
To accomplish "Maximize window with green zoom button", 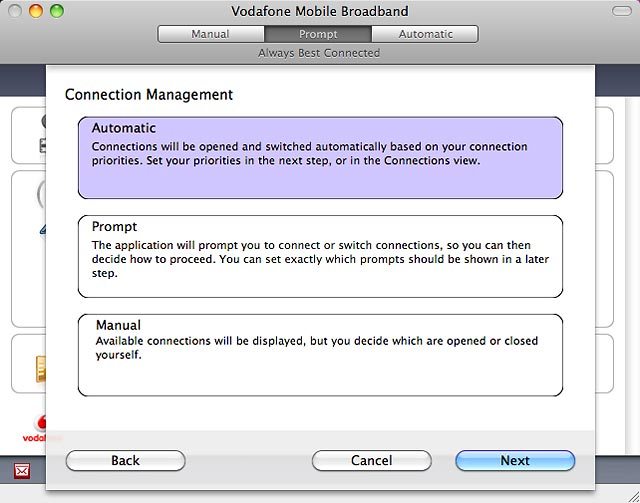I will (x=57, y=11).
